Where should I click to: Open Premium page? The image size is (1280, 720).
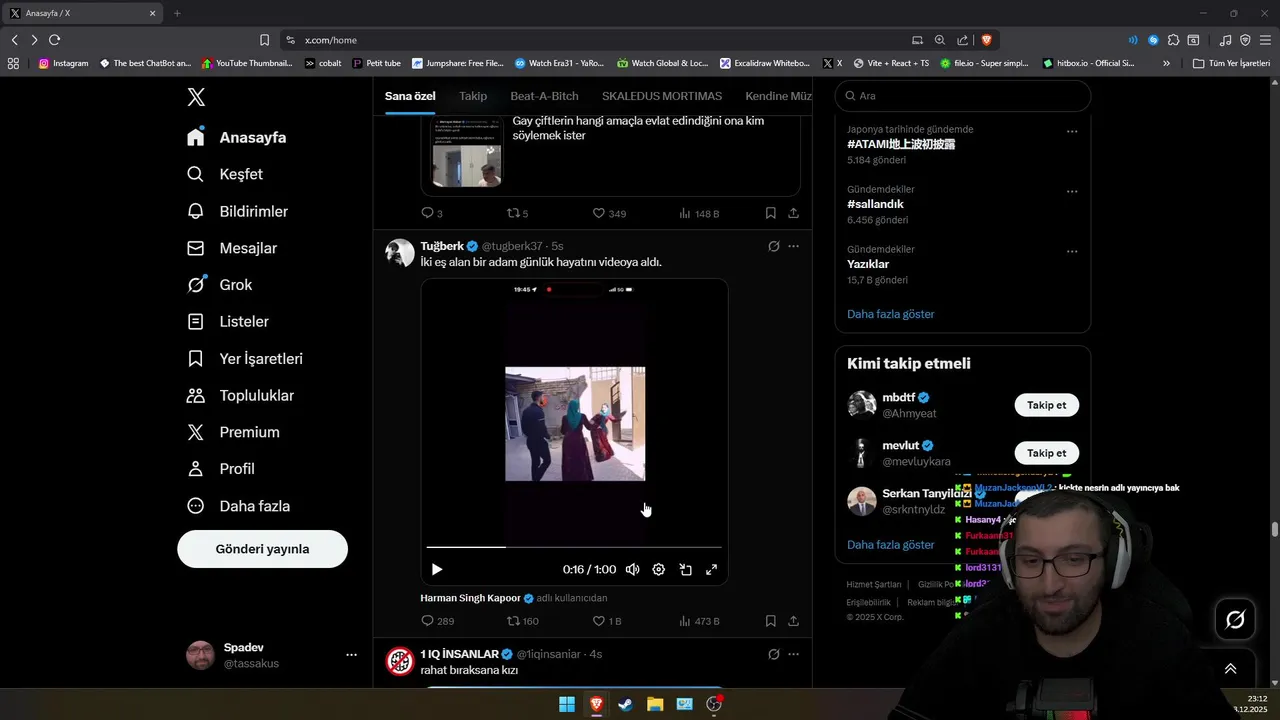(234, 432)
